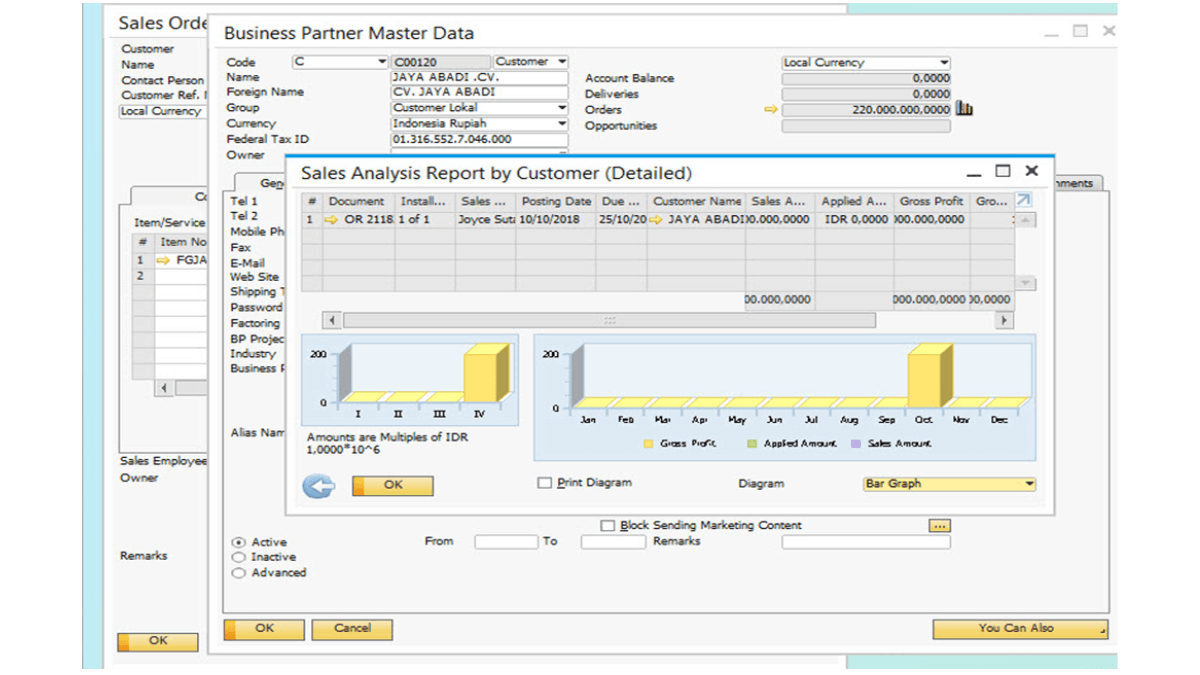The image size is (1200, 675).
Task: Sort by the Customer Name column header
Action: tap(696, 201)
